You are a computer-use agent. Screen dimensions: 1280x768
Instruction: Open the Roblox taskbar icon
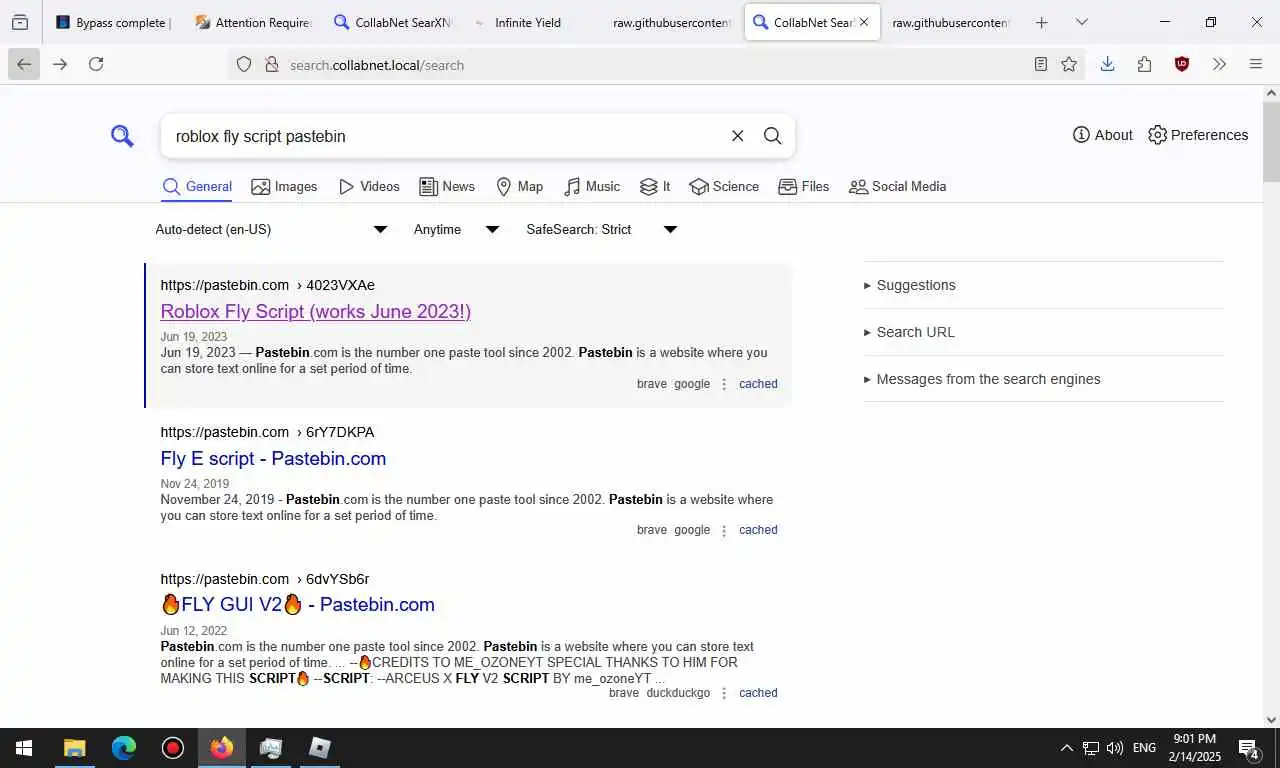[x=320, y=748]
